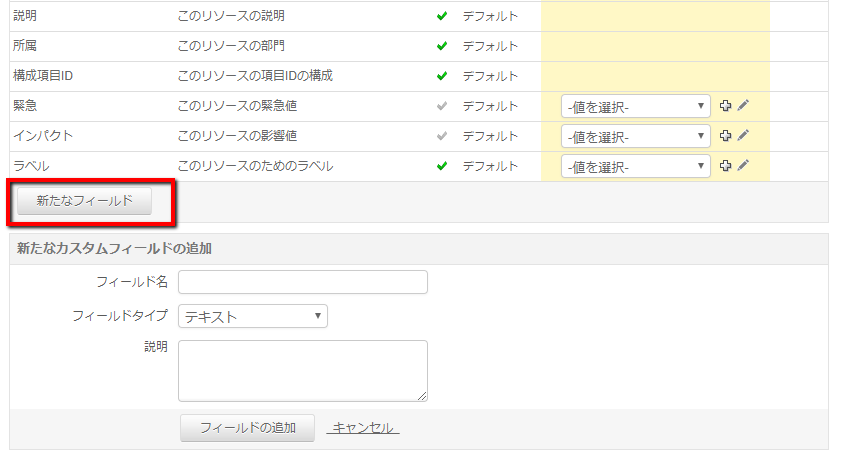
Task: Toggle the gray checkmark in 緊急 row
Action: [442, 106]
